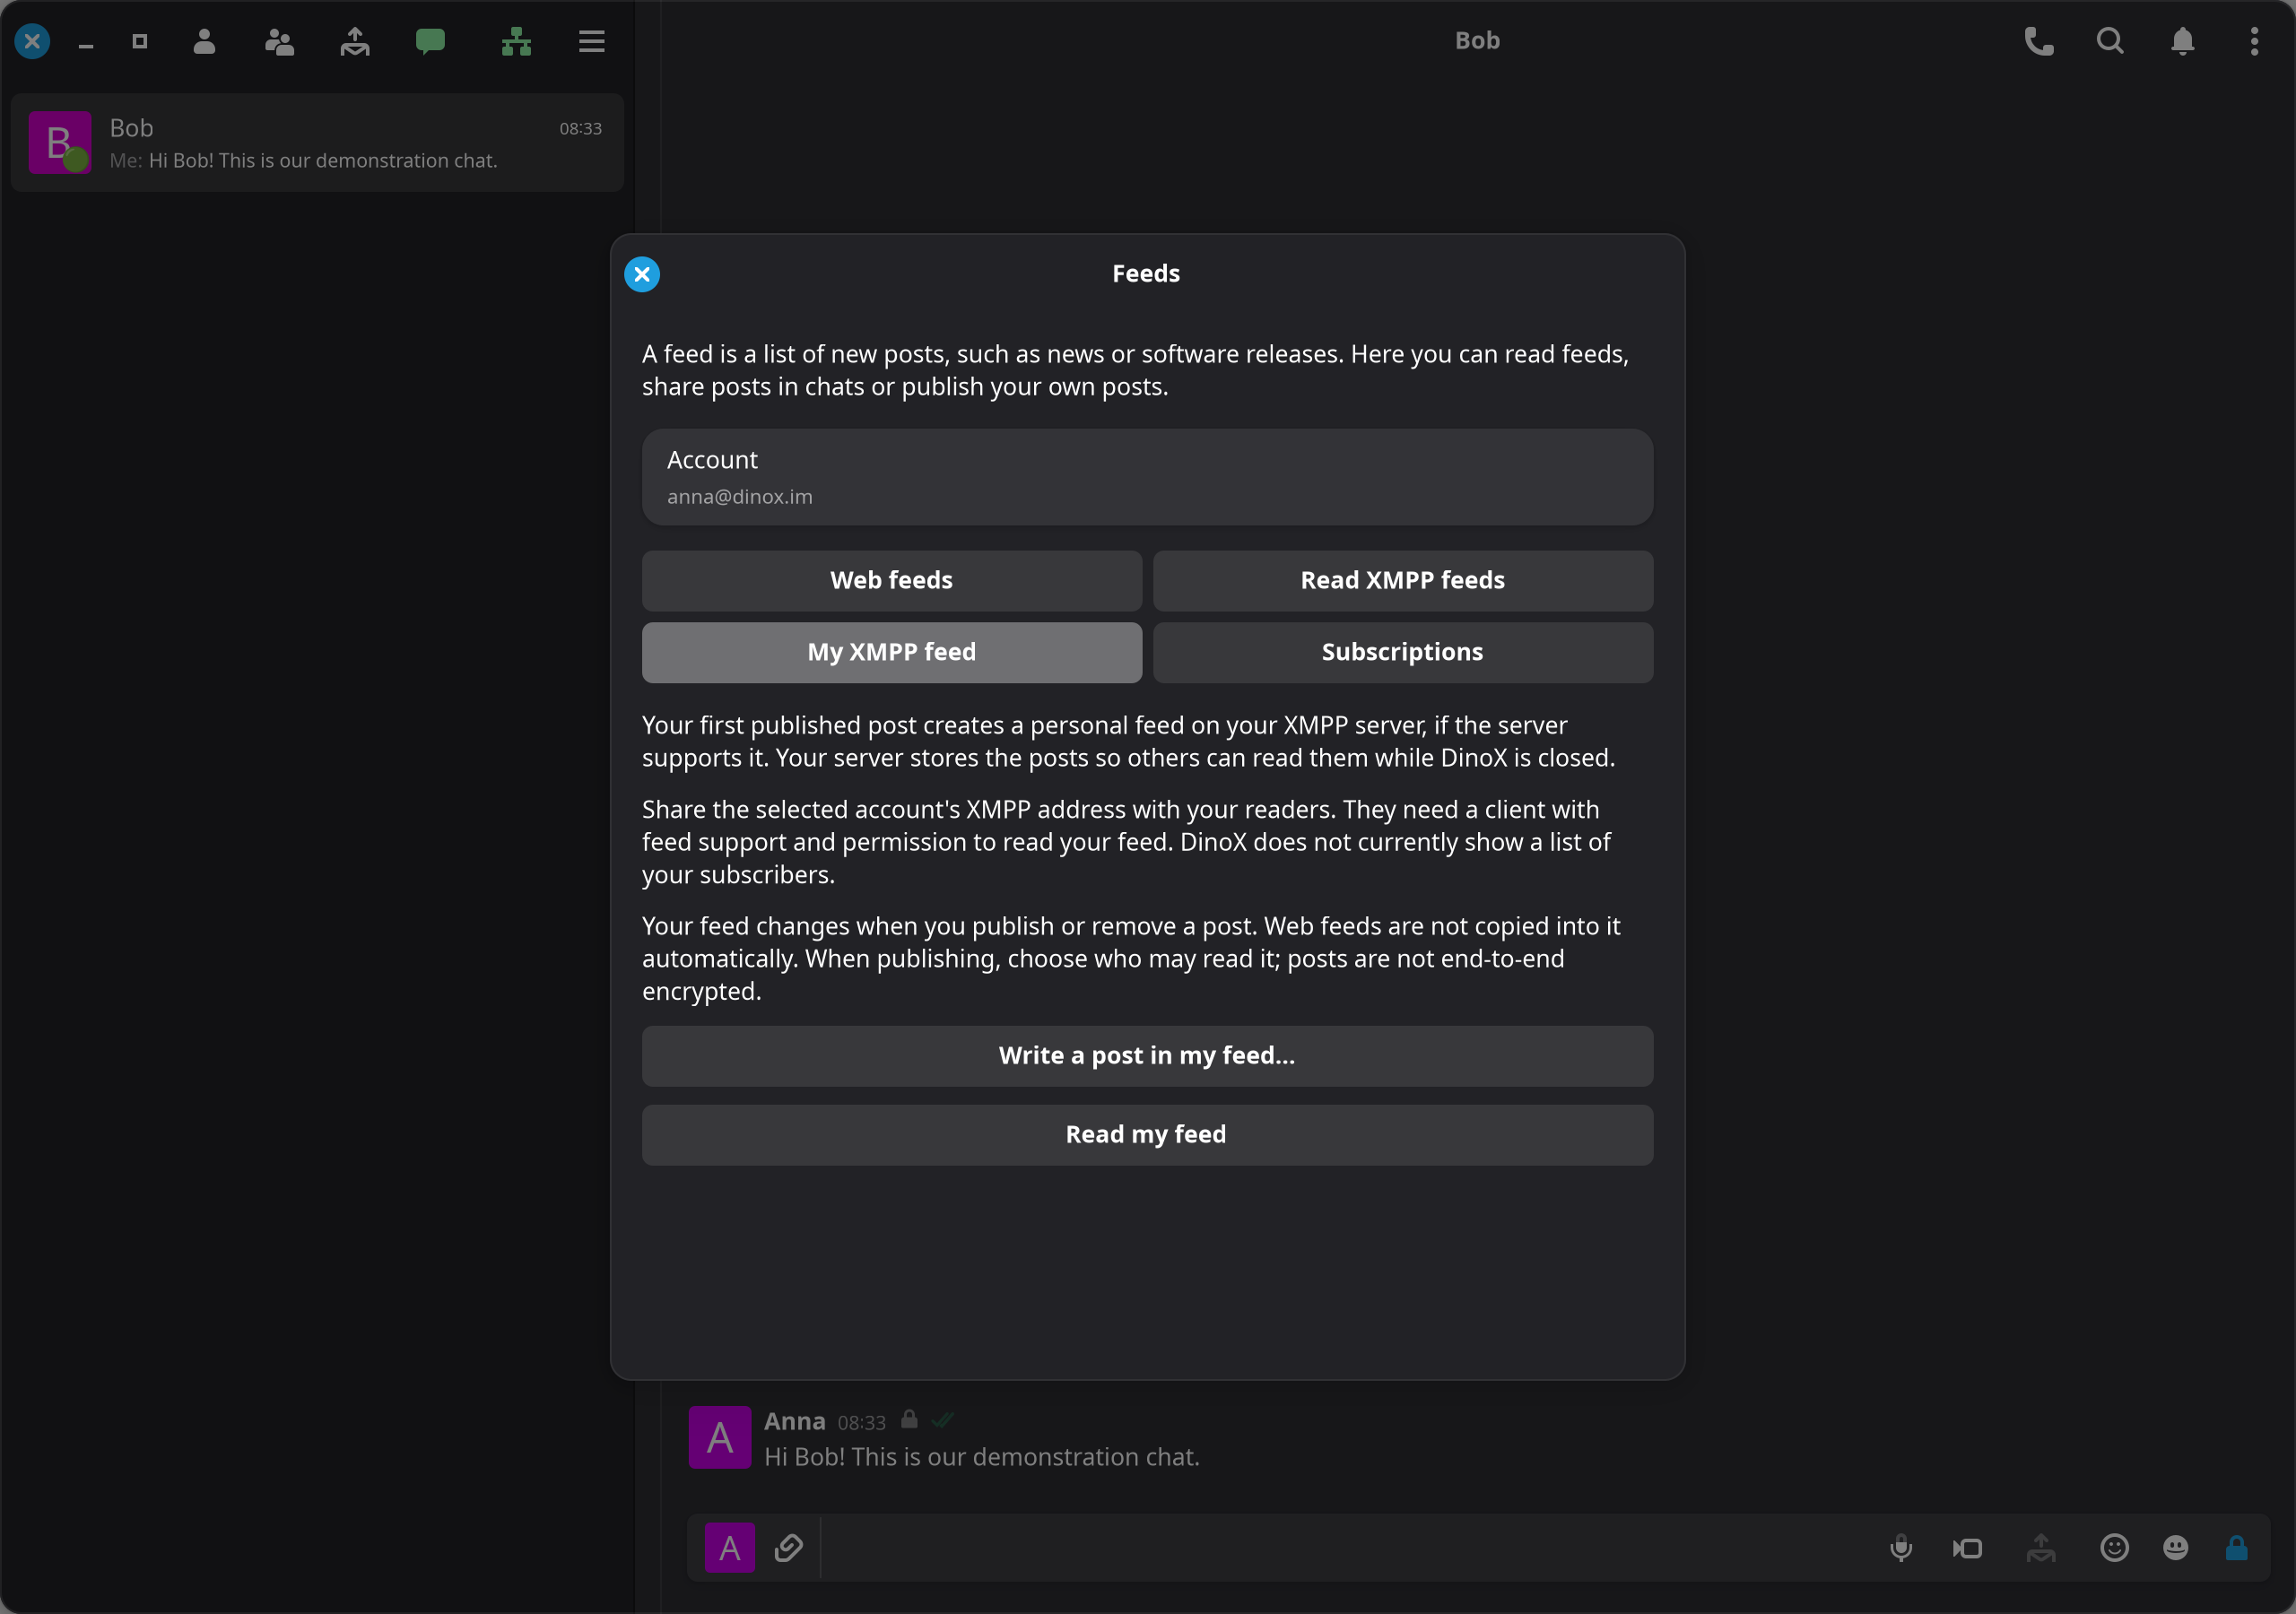Open the outlined smiley emoji picker
Viewport: 2296px width, 1614px height.
(2114, 1548)
